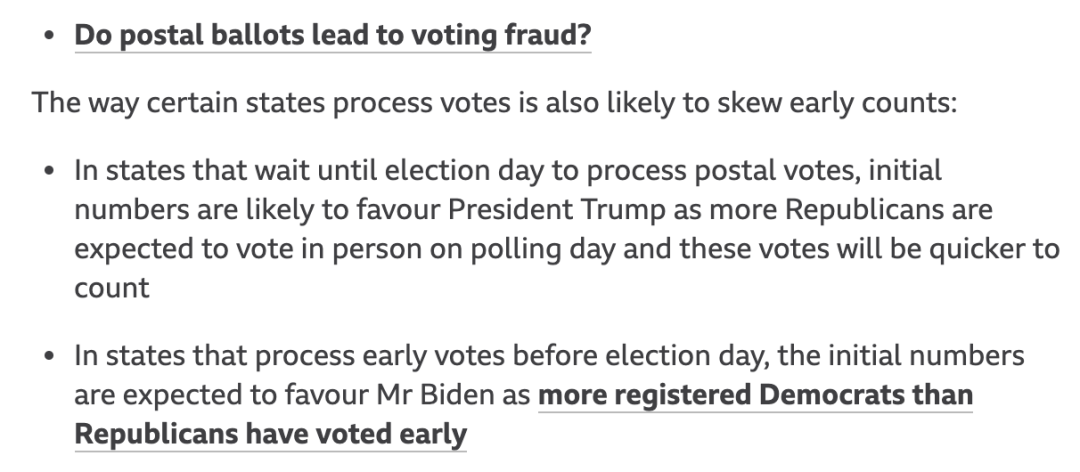Click the sentence starting "The way certain states"
This screenshot has height=472, width=1080.
(x=495, y=103)
